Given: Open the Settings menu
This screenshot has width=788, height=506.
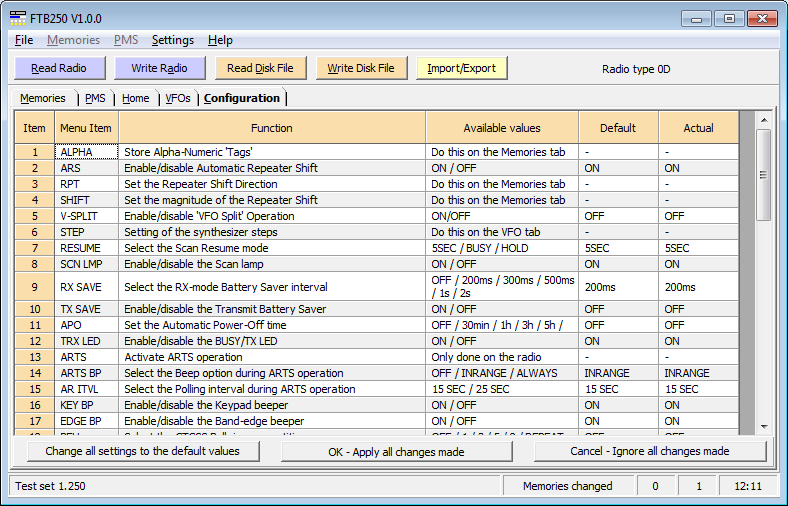Looking at the screenshot, I should 172,40.
